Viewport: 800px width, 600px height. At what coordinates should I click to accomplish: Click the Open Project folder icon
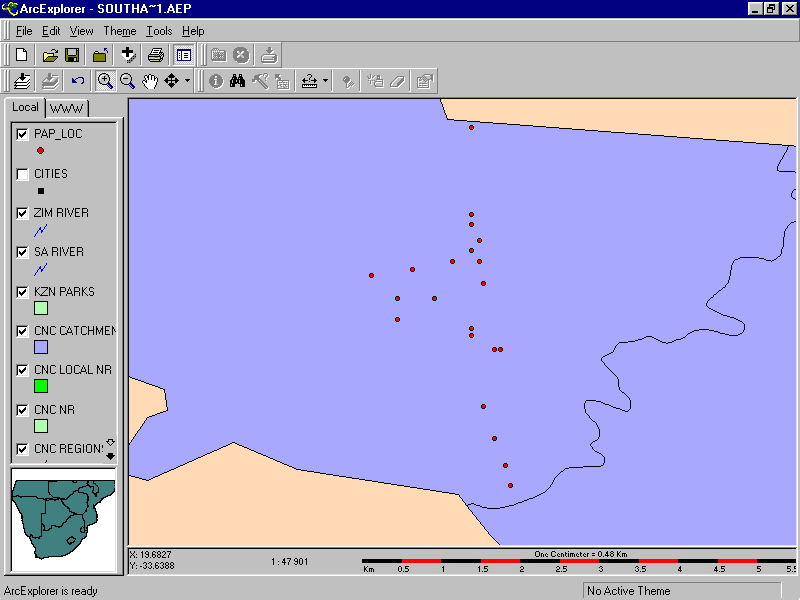coord(49,55)
